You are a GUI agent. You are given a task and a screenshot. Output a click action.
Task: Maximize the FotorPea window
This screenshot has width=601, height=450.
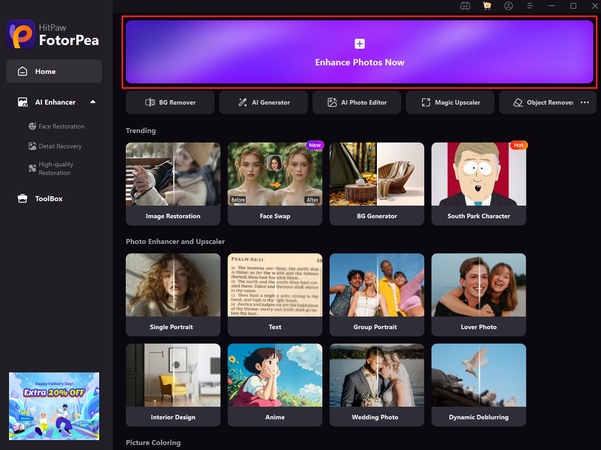click(x=573, y=6)
